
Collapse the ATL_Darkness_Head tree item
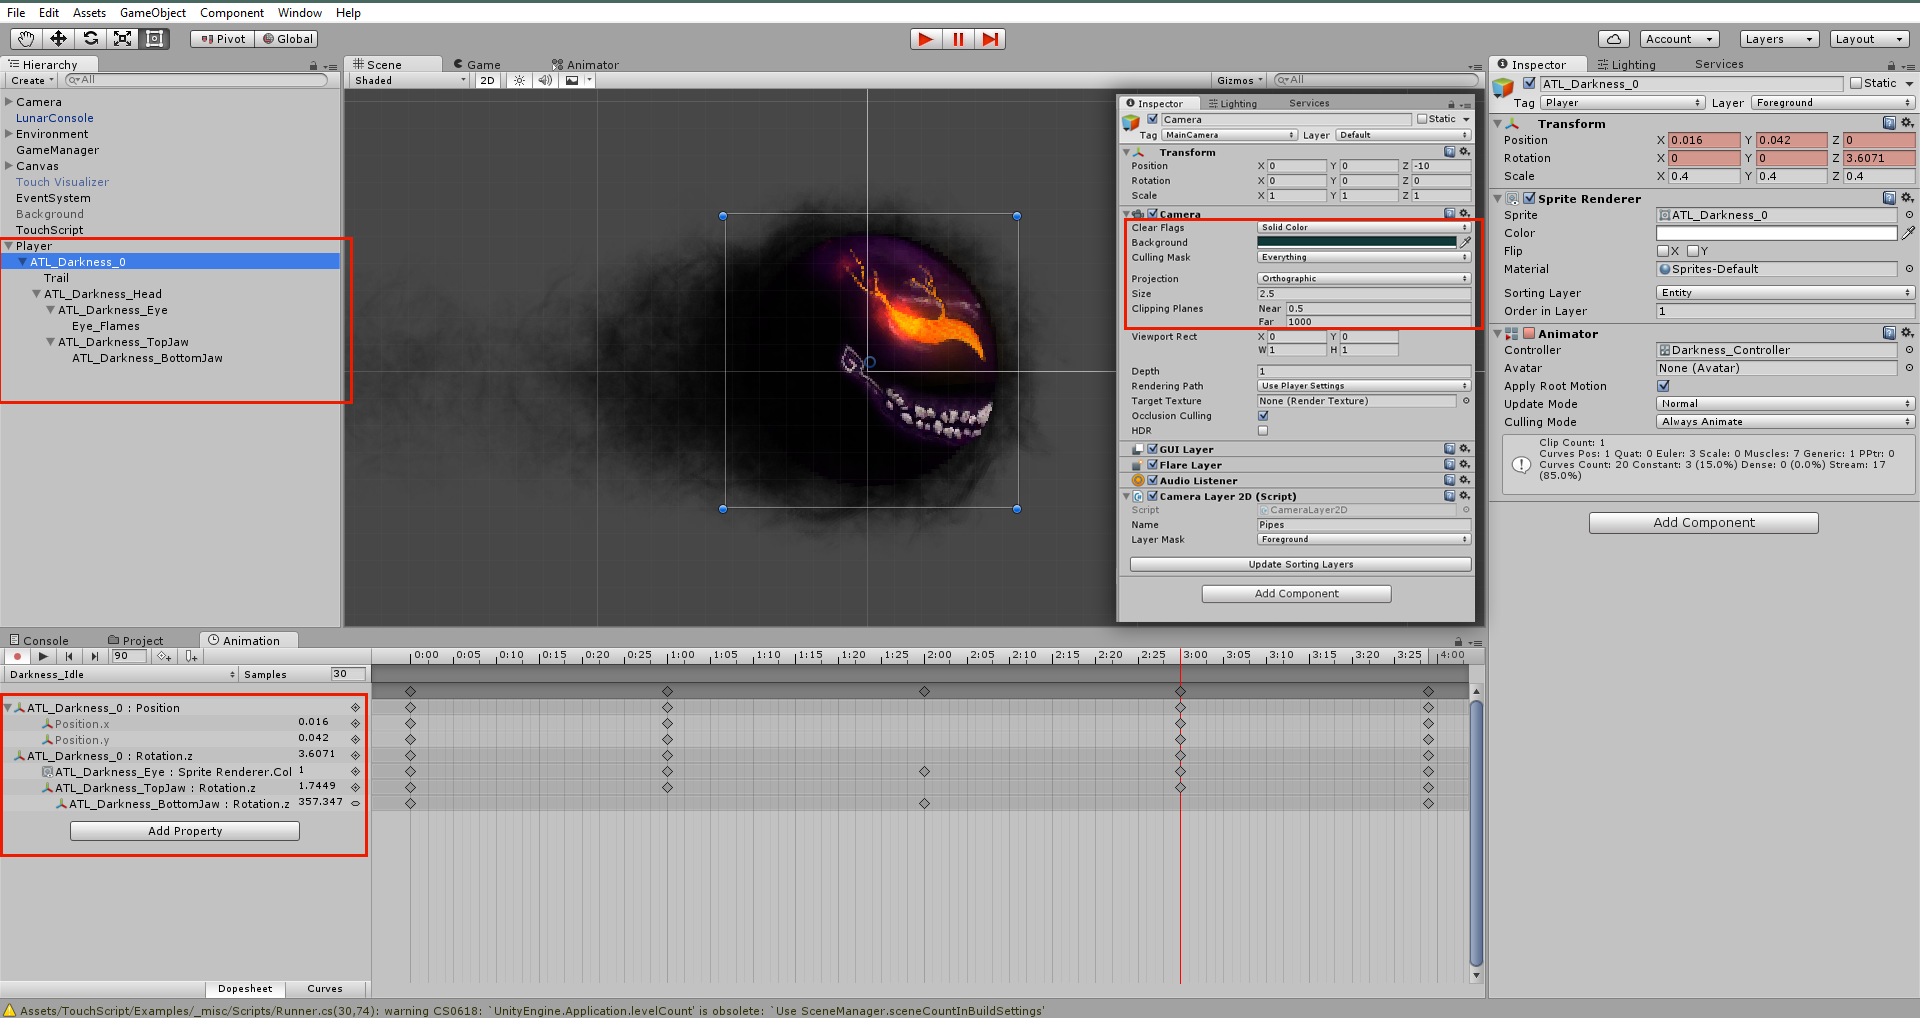coord(37,294)
